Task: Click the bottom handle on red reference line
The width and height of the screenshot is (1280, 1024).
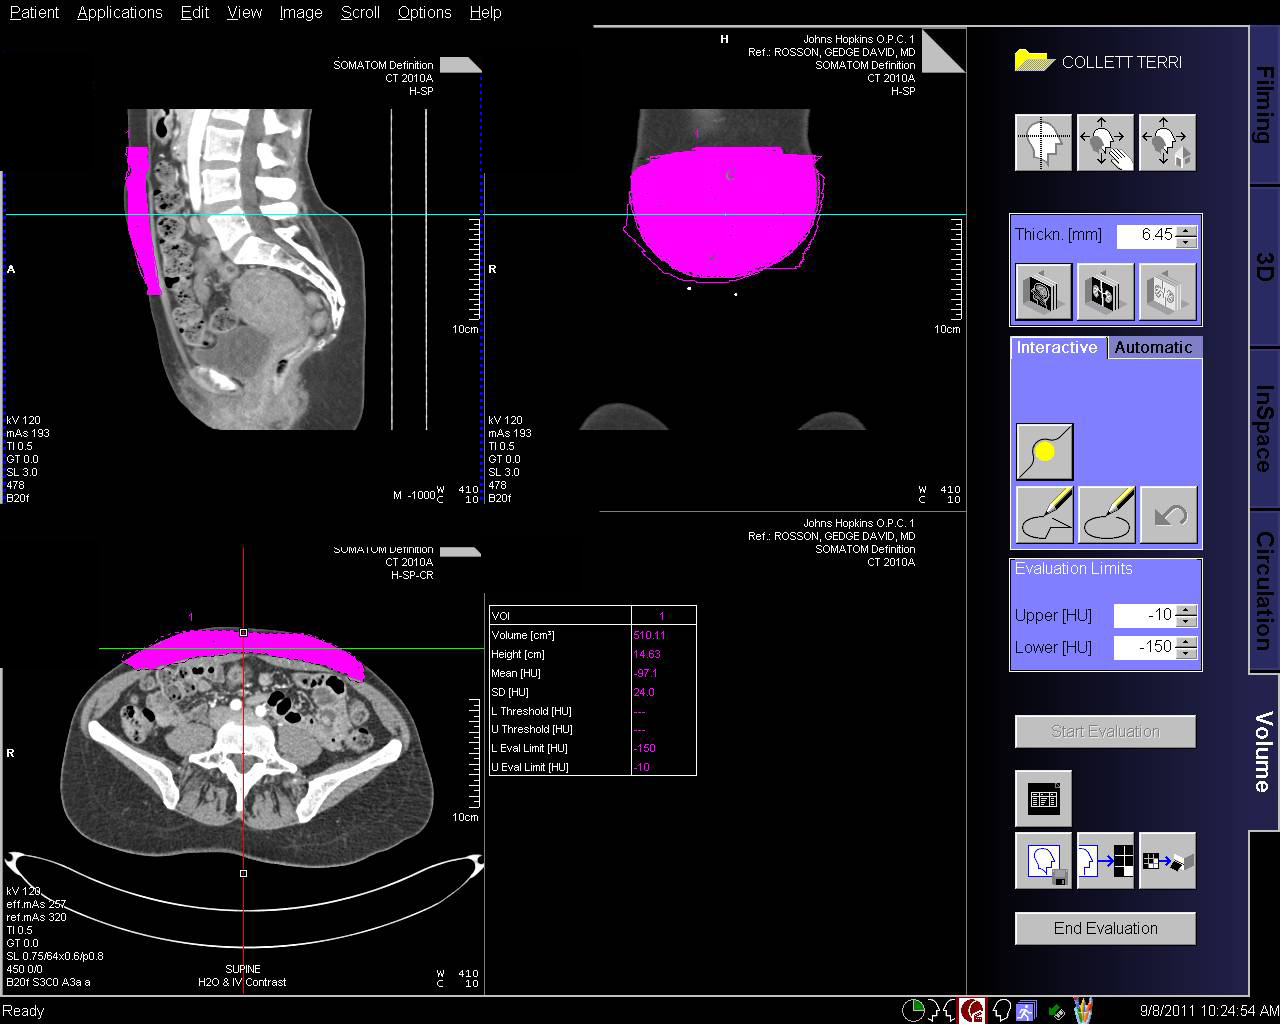Action: point(243,873)
